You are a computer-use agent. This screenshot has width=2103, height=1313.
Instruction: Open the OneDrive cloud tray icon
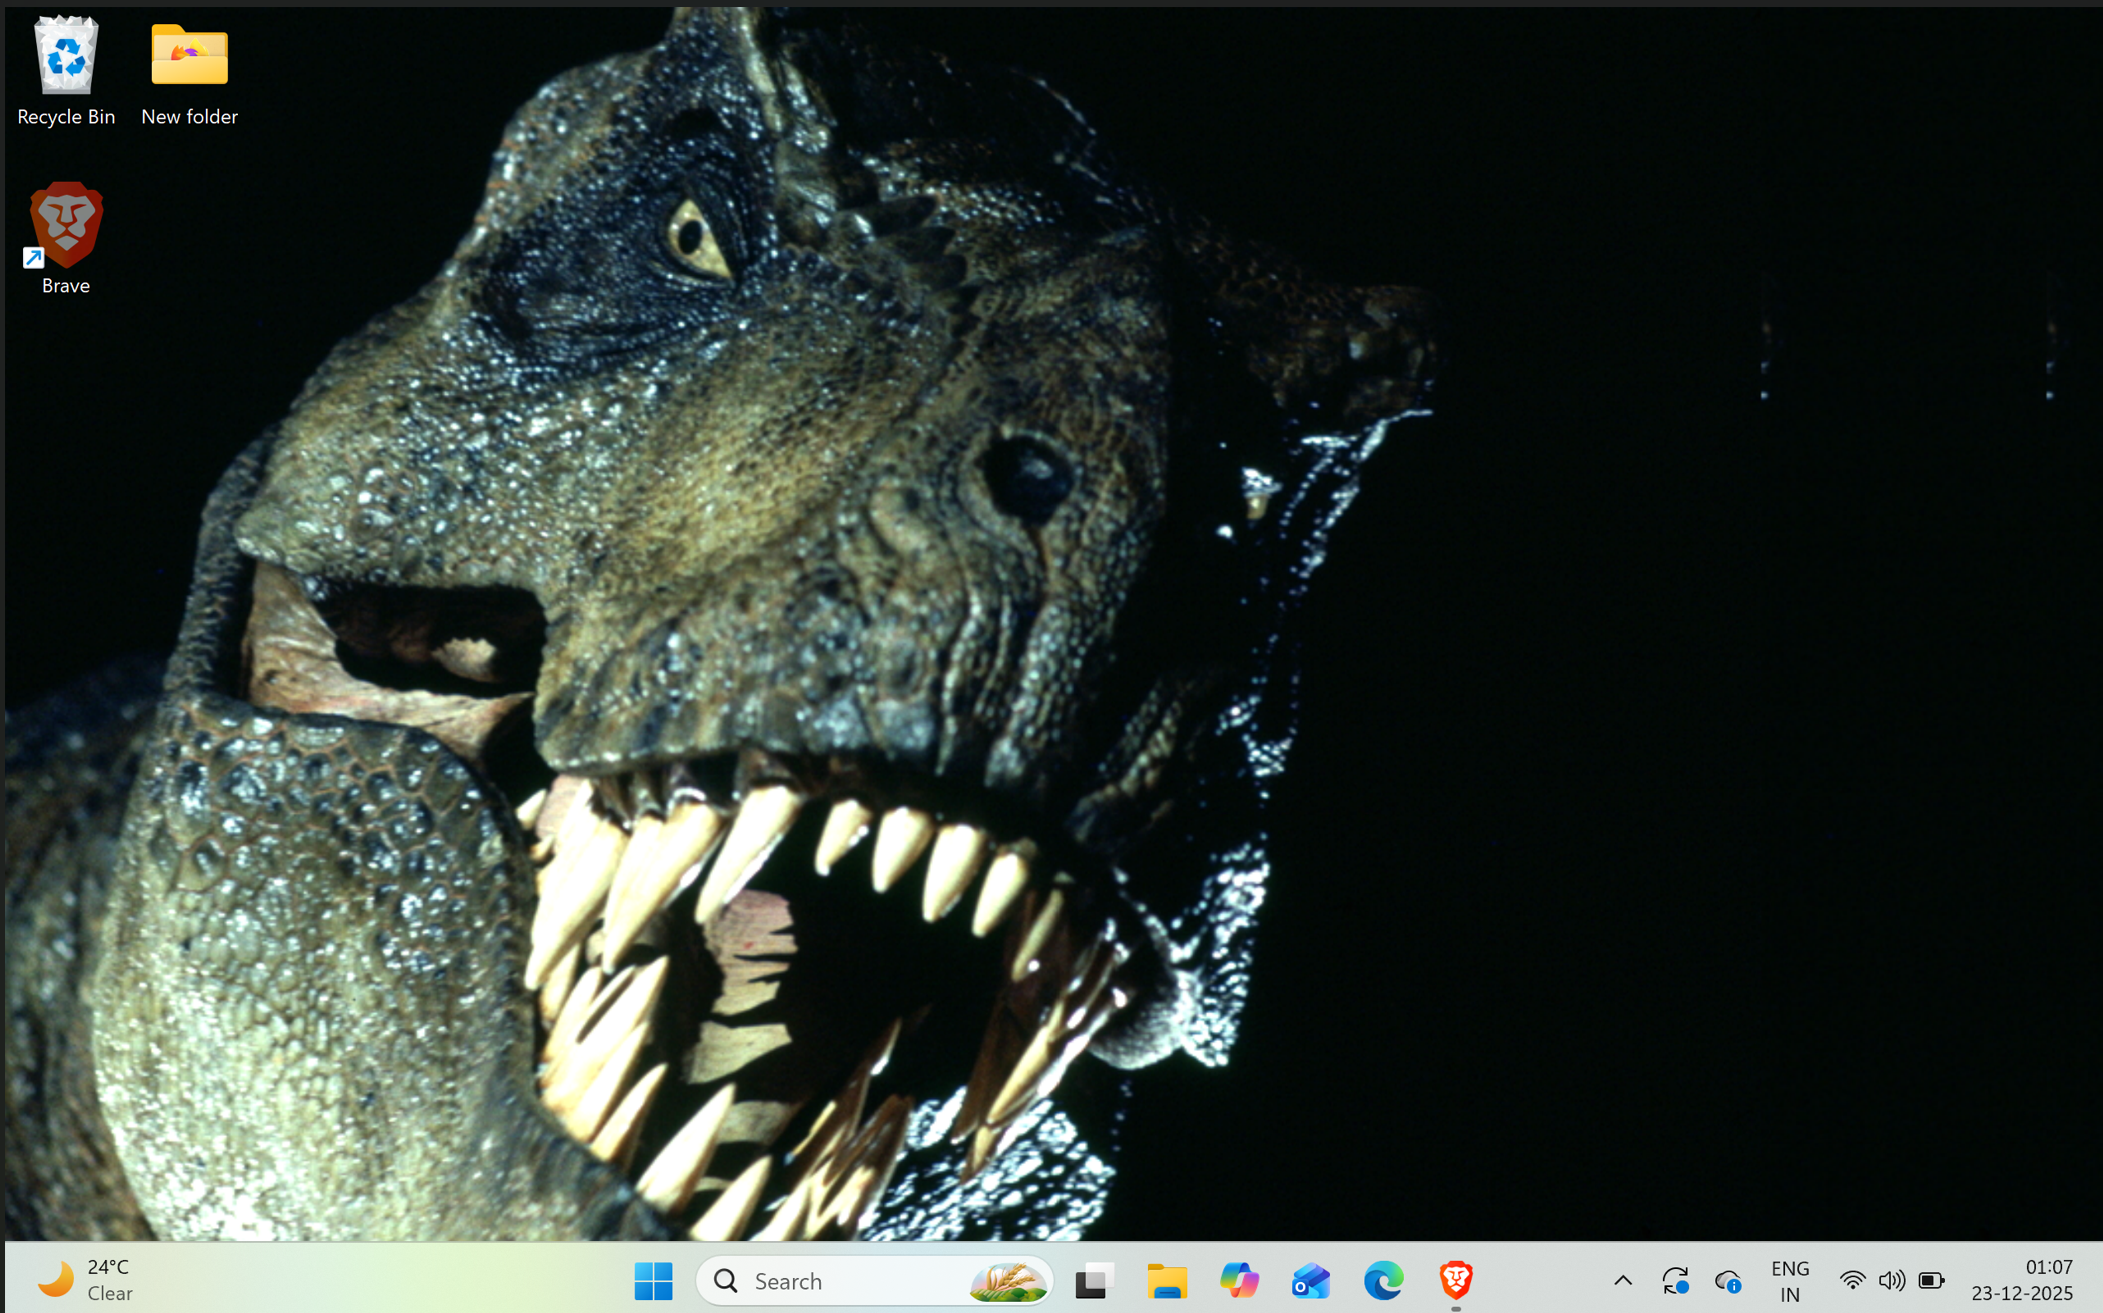tap(1727, 1280)
